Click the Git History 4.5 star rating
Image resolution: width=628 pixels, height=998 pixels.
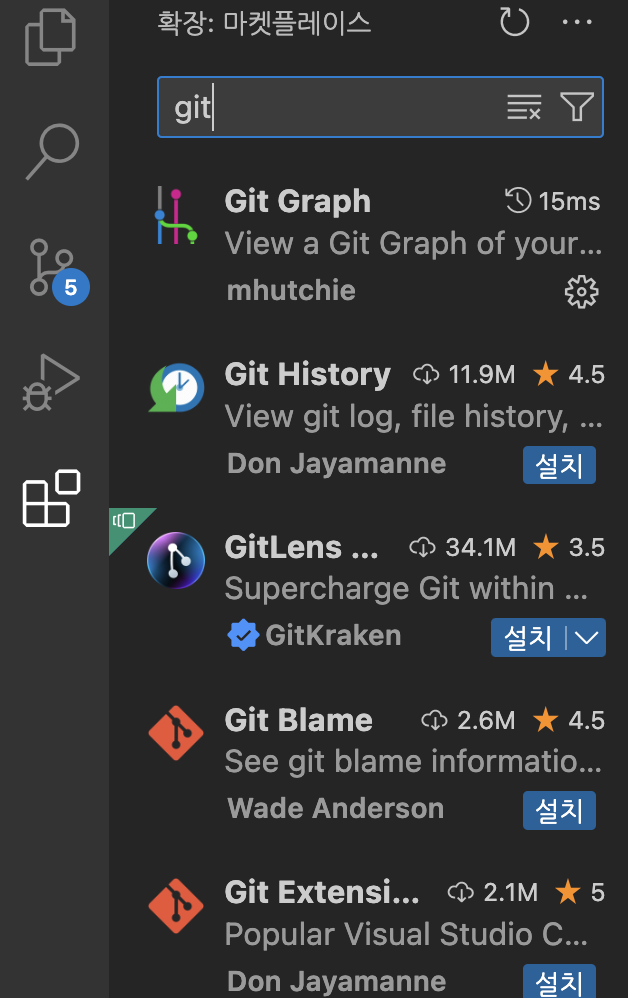click(x=568, y=374)
